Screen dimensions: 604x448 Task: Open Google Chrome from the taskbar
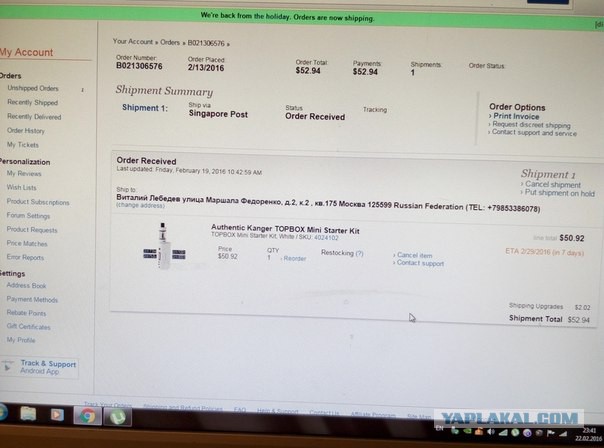coord(87,416)
